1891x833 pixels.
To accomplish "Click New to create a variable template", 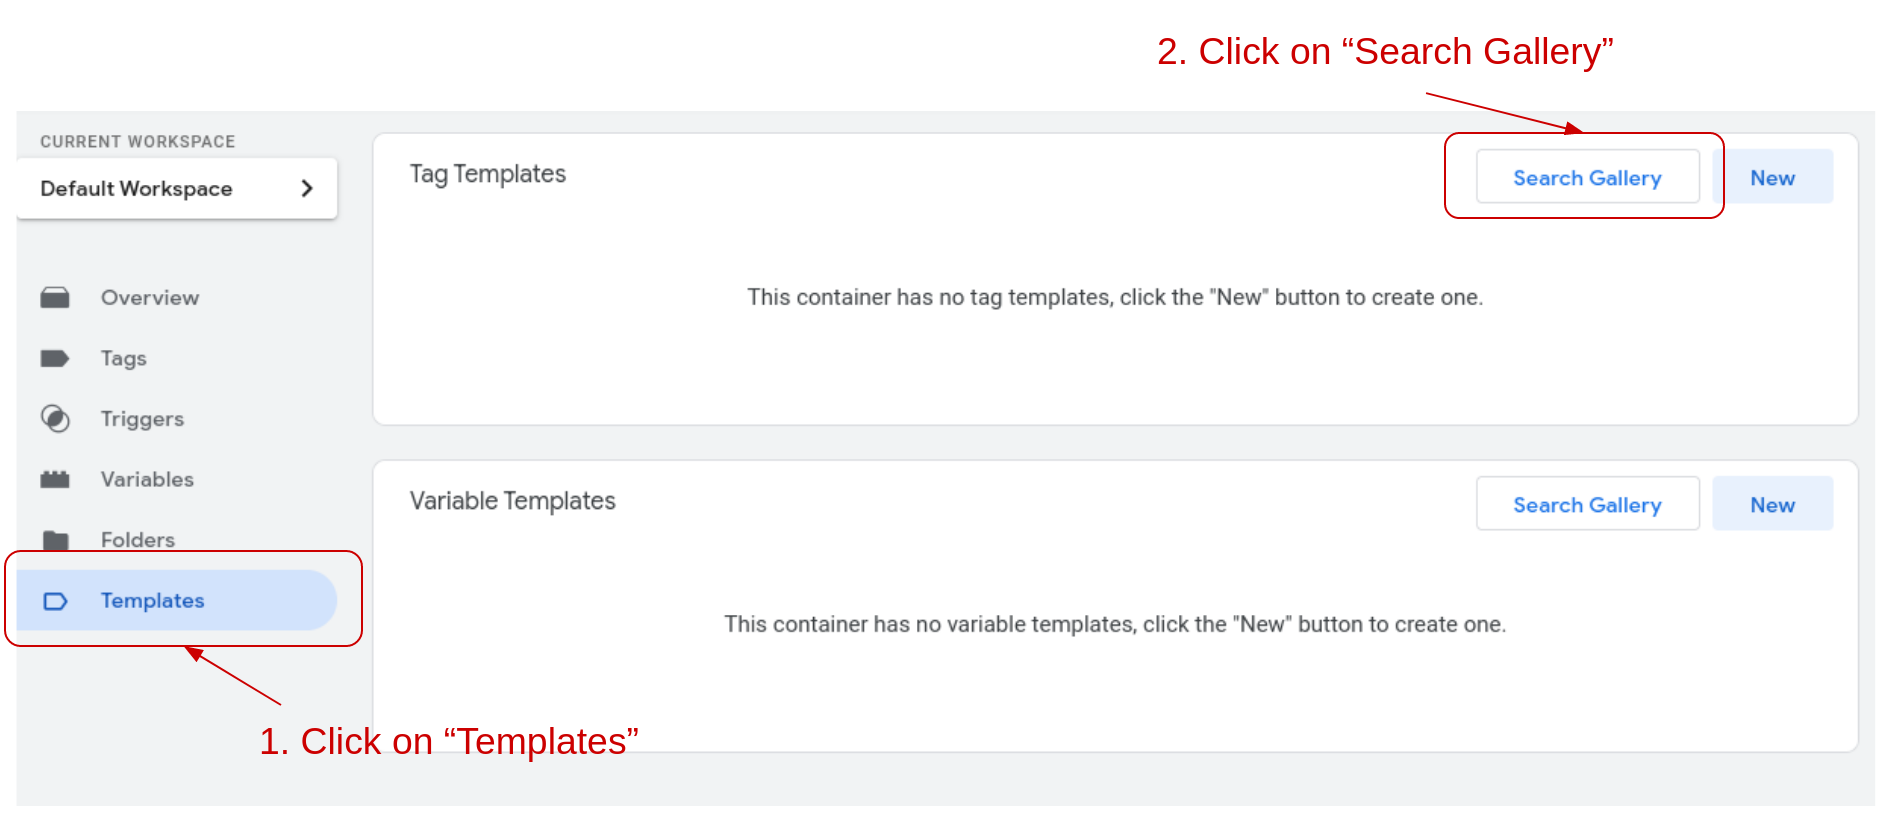I will (x=1772, y=504).
